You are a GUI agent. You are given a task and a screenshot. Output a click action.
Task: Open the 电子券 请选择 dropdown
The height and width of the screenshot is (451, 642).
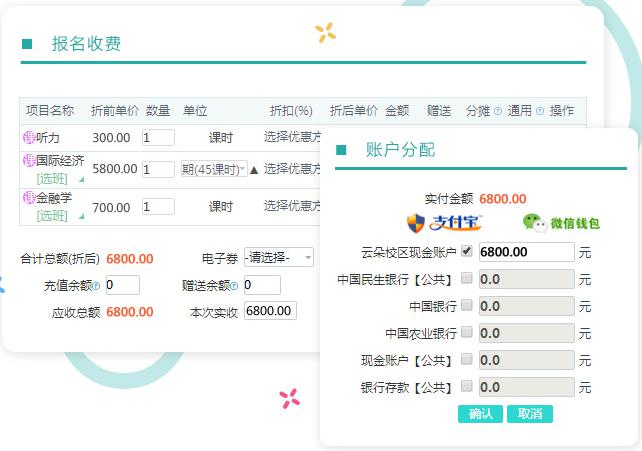coord(278,258)
